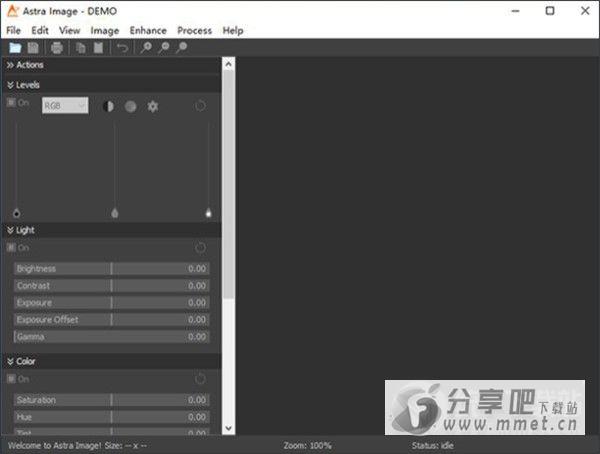
Task: Maximize the Astra Image window
Action: click(x=550, y=11)
